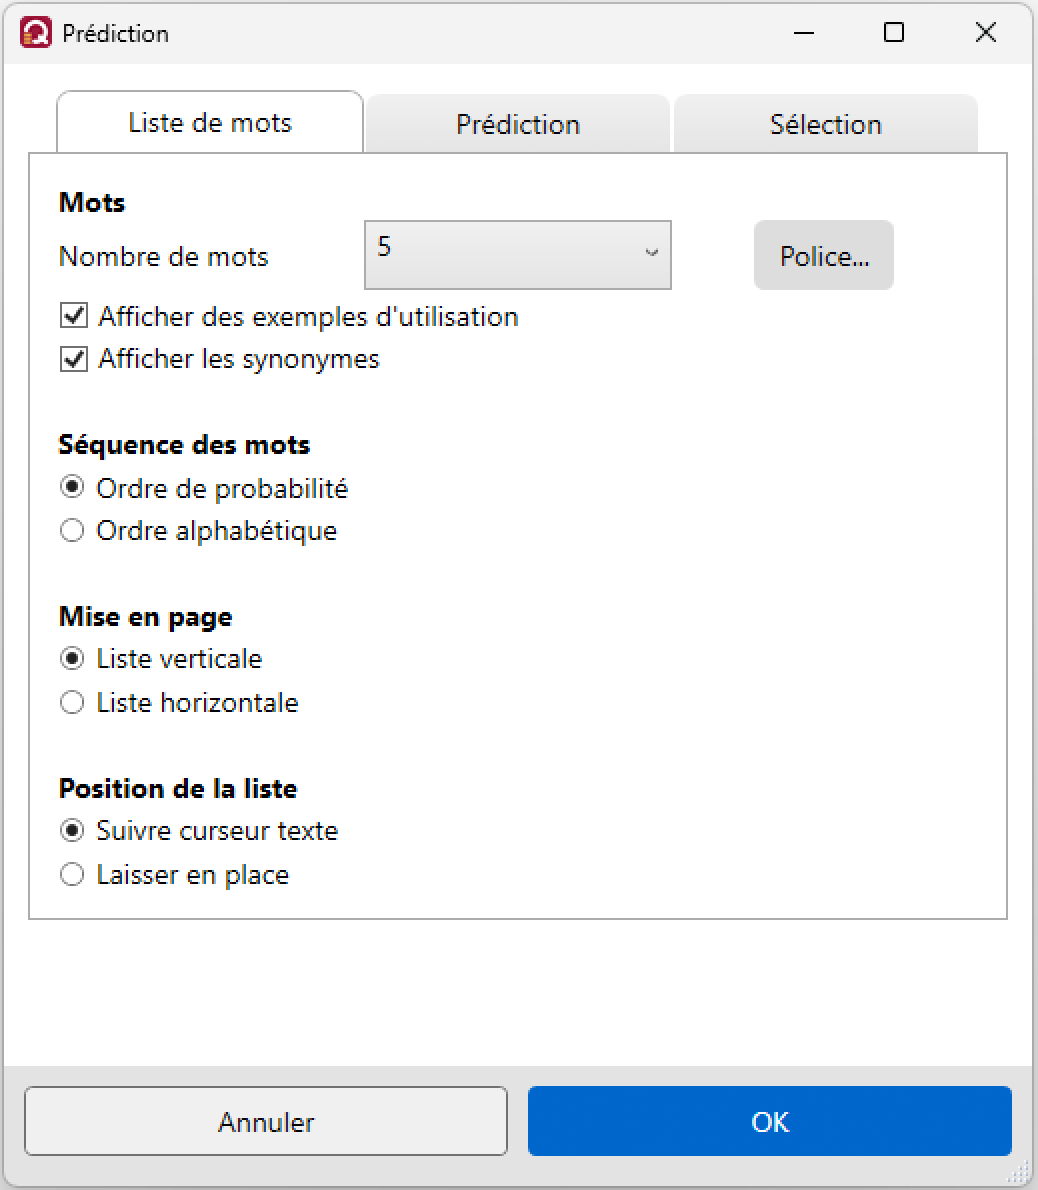The height and width of the screenshot is (1190, 1038).
Task: Open the Police... font dialog
Action: tap(824, 255)
